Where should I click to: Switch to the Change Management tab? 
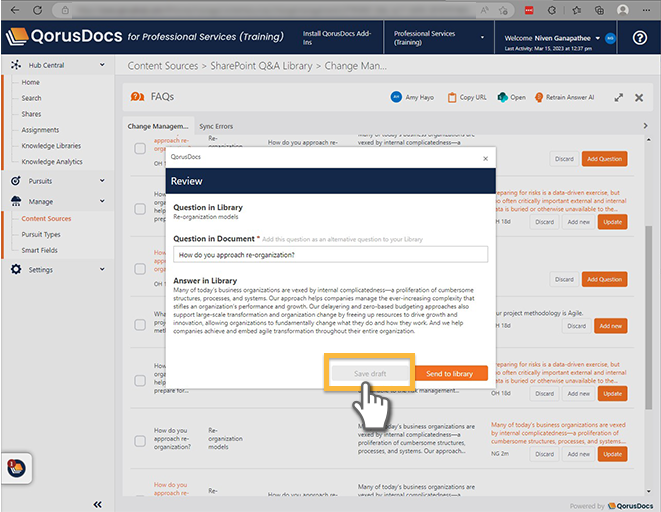click(158, 126)
